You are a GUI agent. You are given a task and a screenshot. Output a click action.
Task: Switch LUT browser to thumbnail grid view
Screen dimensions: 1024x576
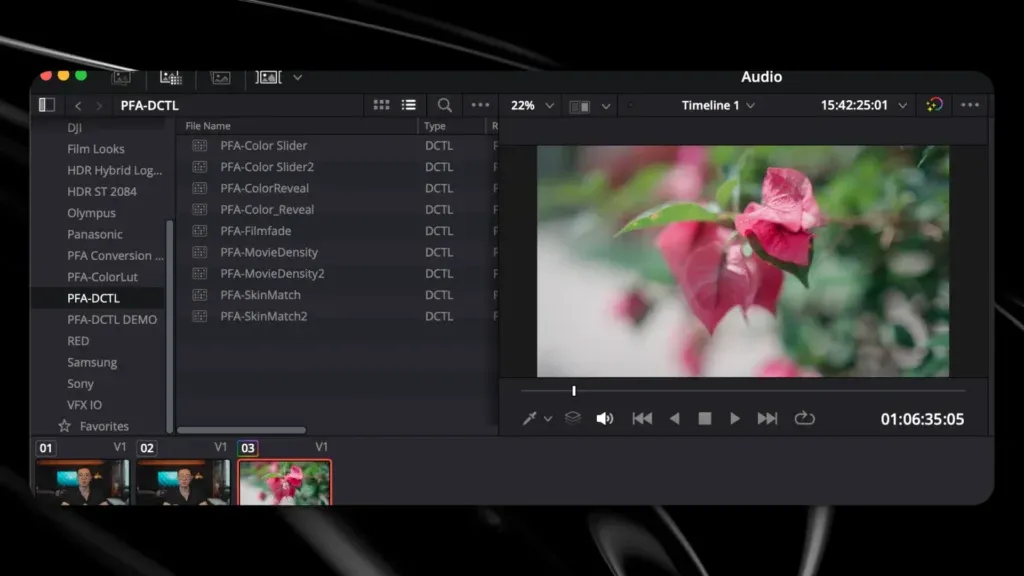click(x=381, y=105)
